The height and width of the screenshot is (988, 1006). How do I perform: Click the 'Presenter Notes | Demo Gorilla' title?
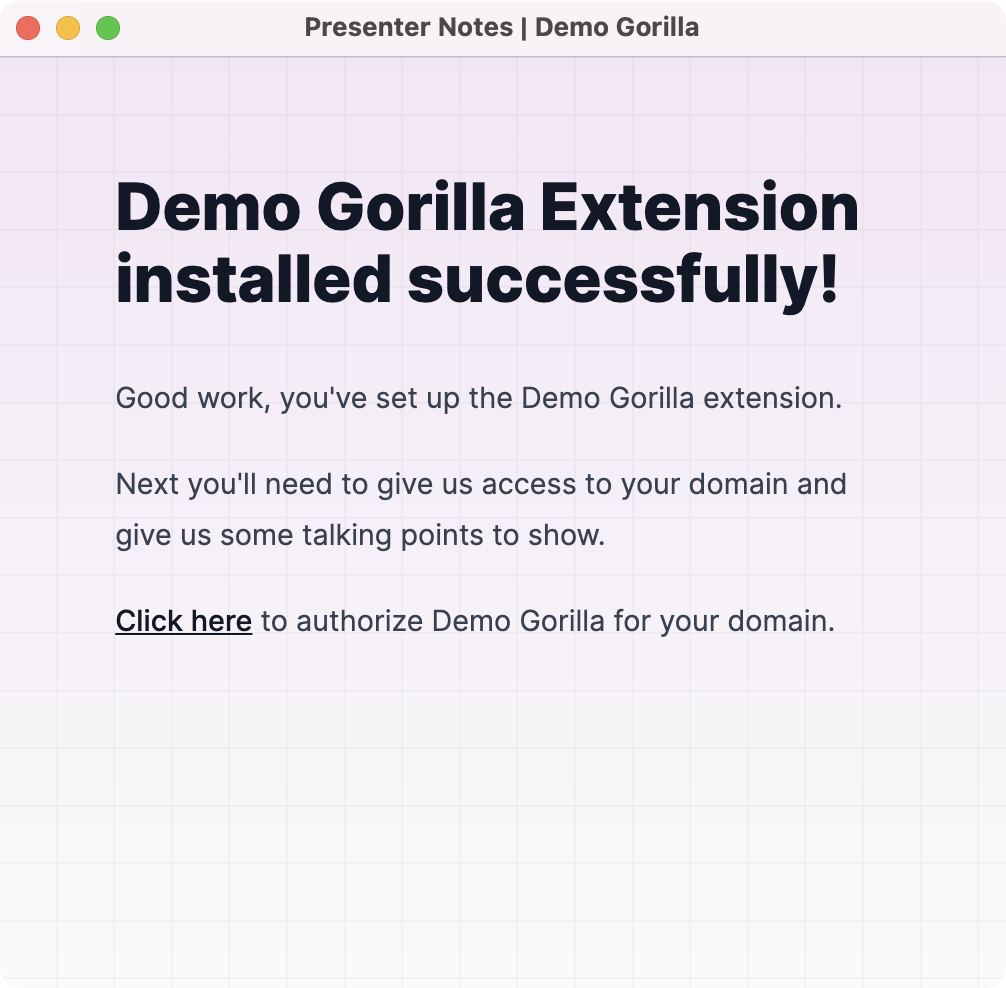tap(503, 28)
